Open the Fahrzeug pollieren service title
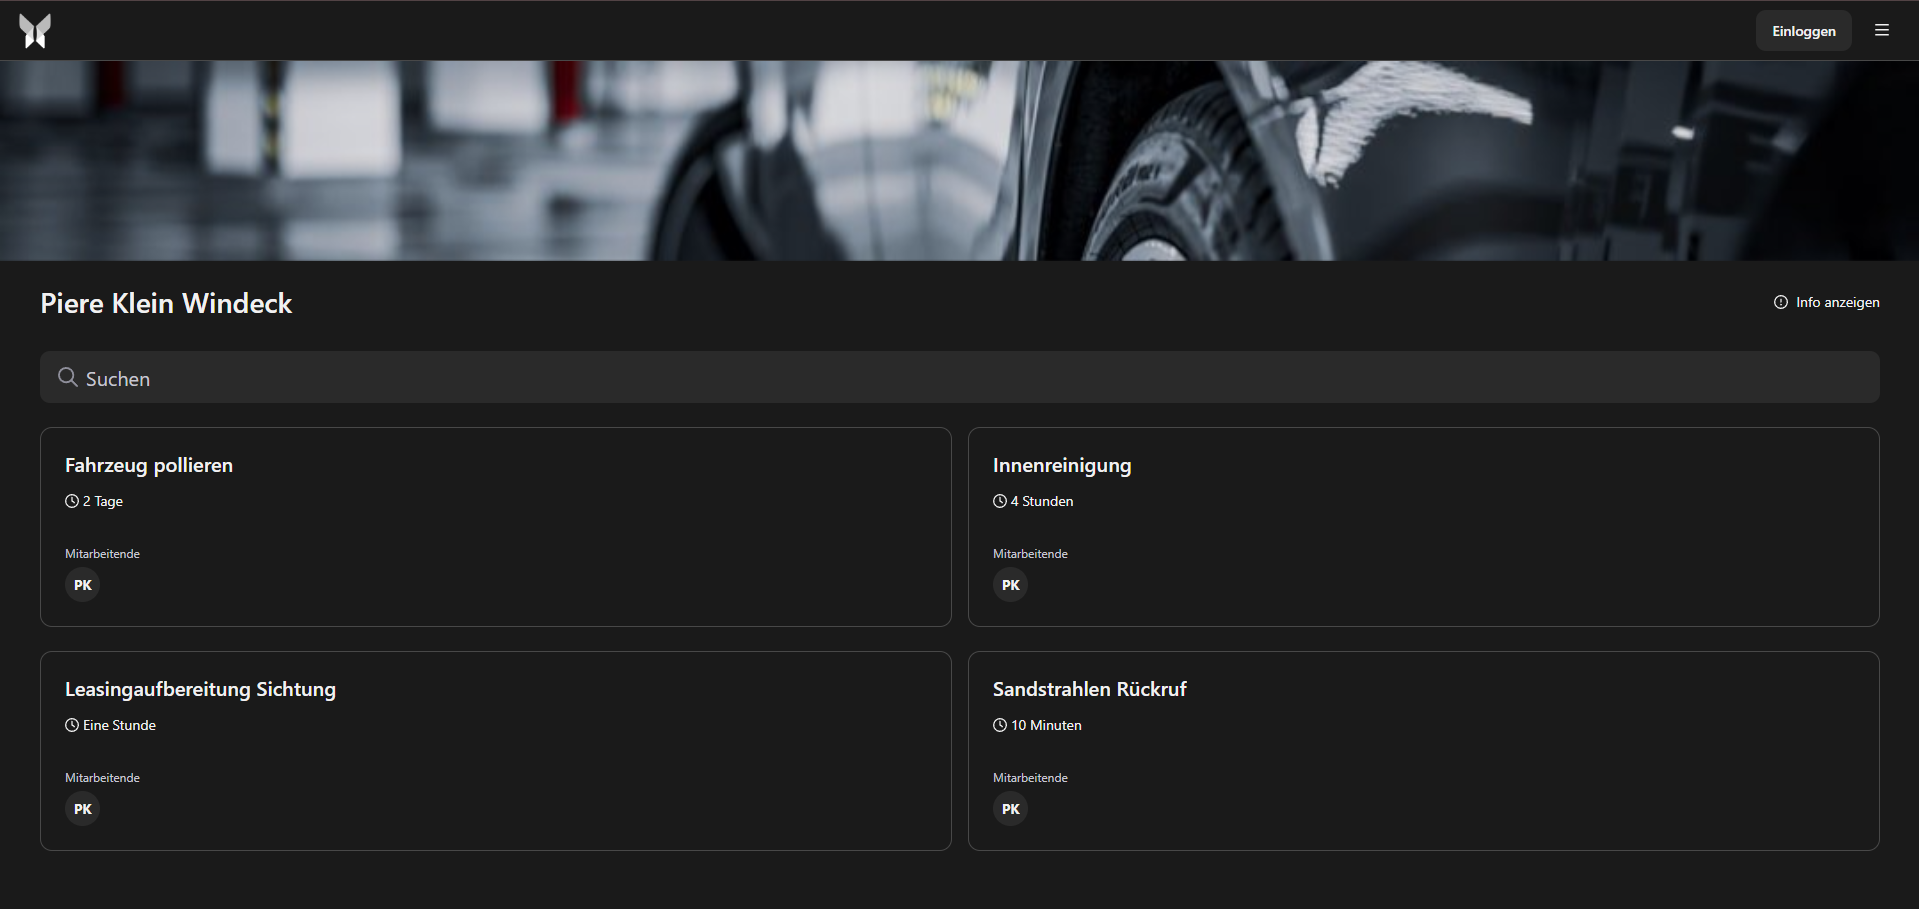1919x909 pixels. [149, 465]
